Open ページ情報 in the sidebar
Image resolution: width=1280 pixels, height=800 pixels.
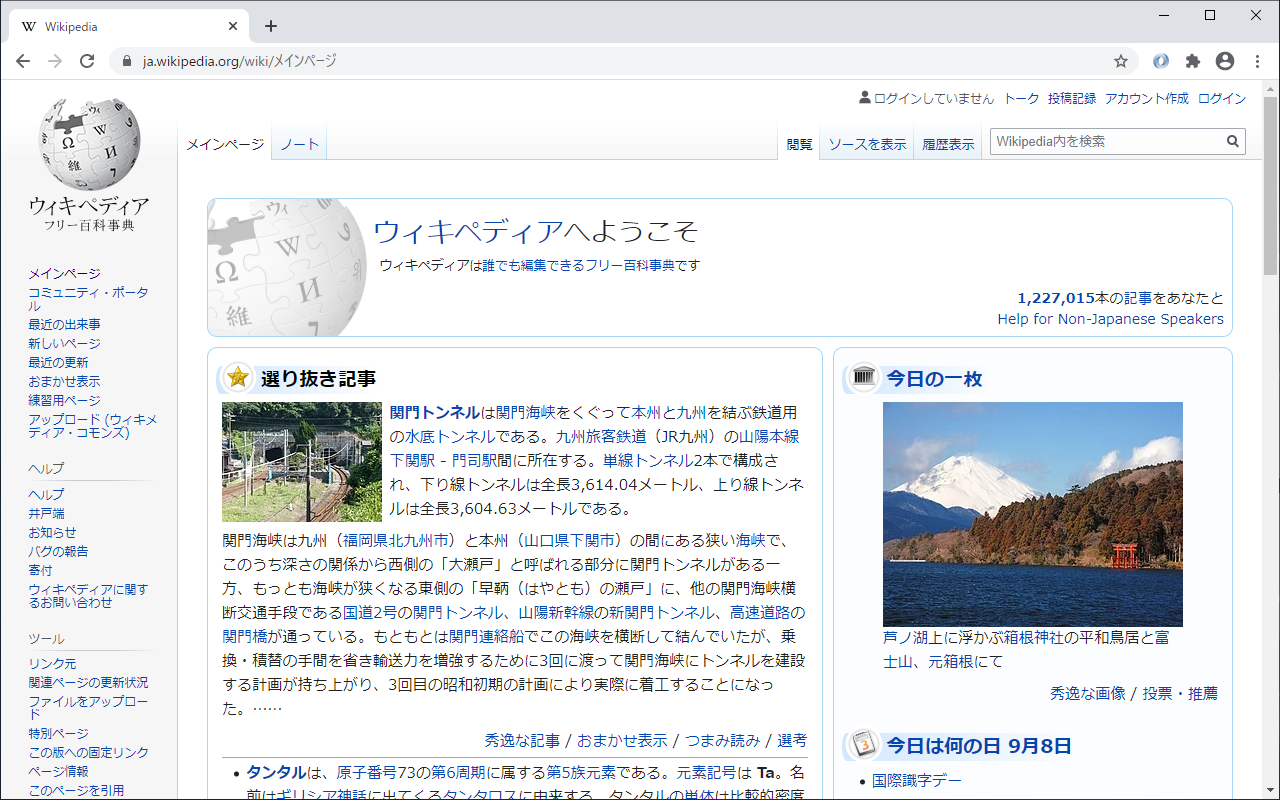tap(58, 771)
